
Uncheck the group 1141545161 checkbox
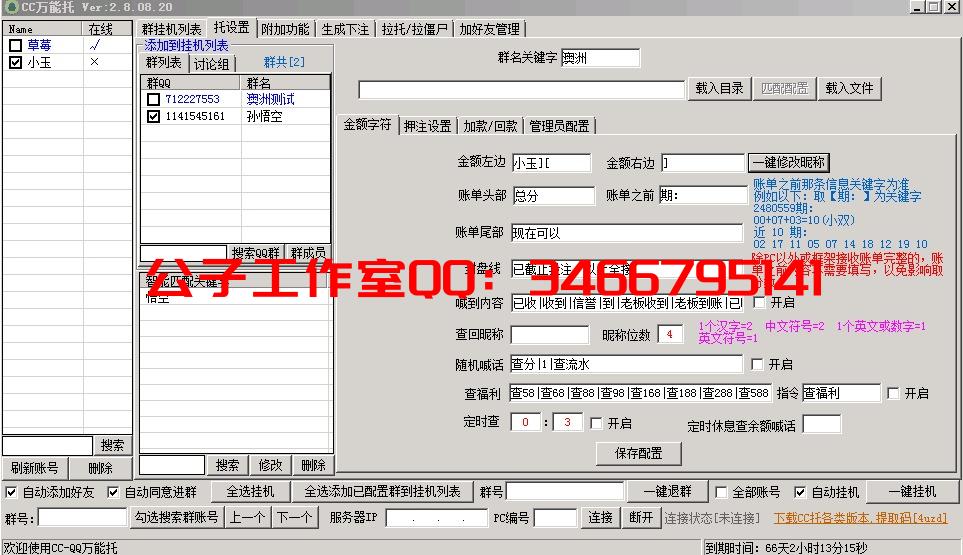(154, 116)
